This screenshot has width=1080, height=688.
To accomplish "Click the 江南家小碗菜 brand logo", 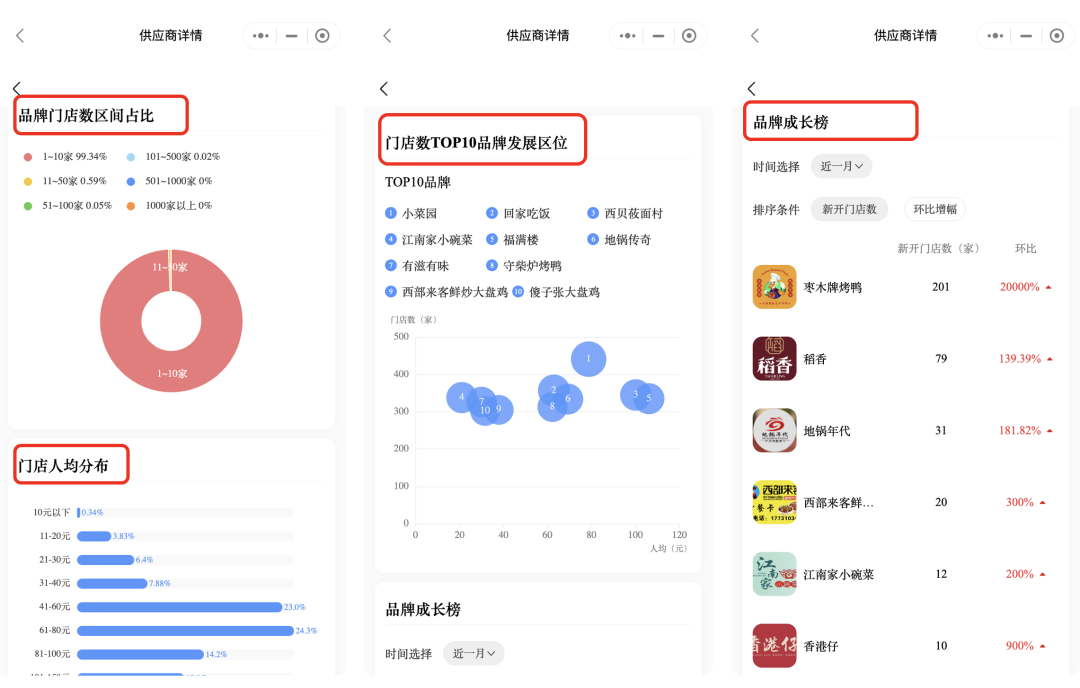I will coord(774,575).
